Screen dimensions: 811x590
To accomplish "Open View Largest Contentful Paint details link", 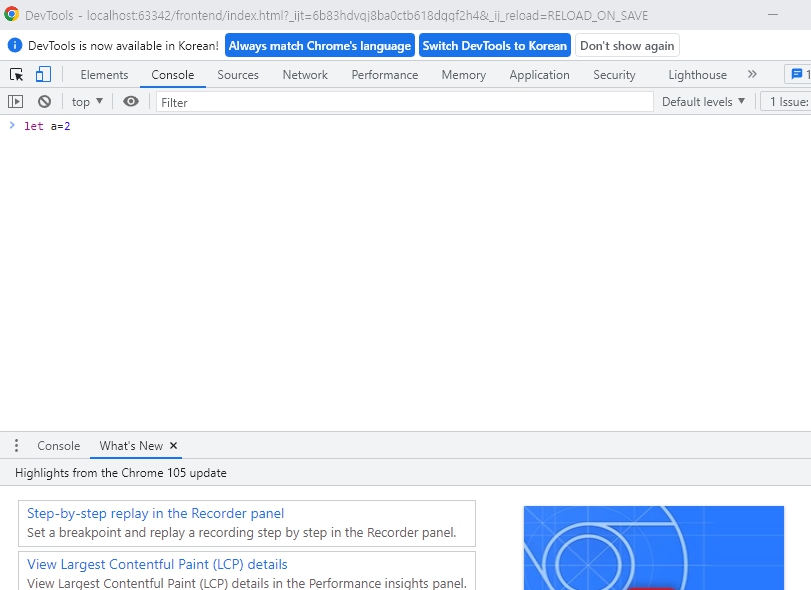I will [157, 564].
